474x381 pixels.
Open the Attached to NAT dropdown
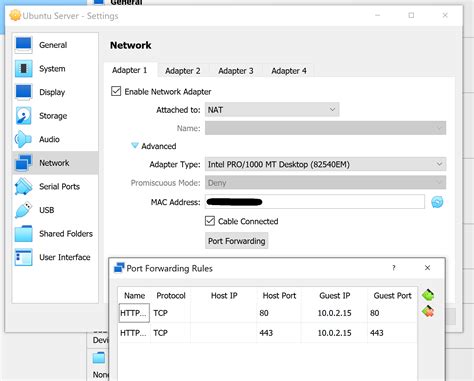coord(272,110)
